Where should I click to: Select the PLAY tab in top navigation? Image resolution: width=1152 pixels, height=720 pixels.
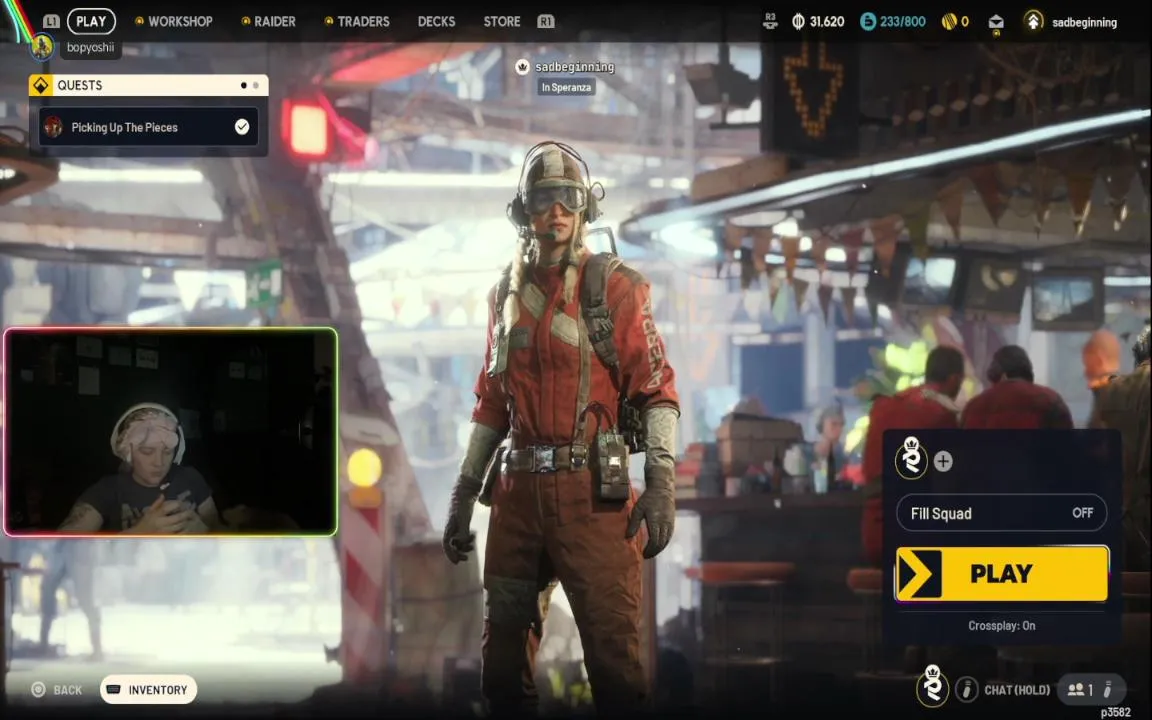tap(91, 21)
